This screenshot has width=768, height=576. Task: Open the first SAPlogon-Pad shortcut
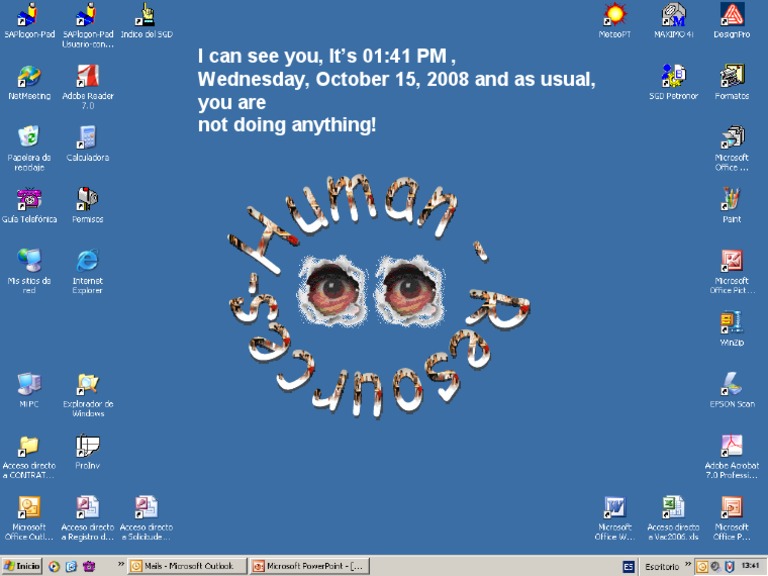click(29, 20)
